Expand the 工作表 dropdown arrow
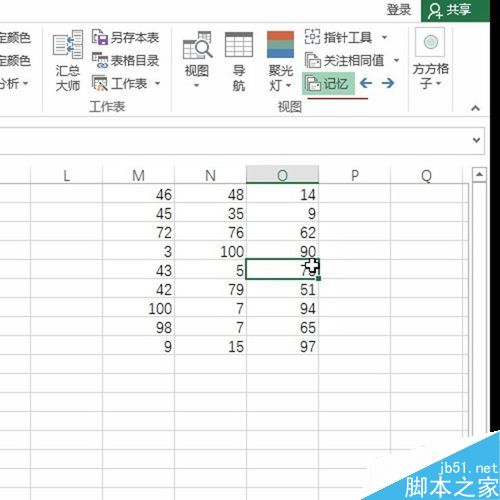The height and width of the screenshot is (500, 500). pos(157,83)
